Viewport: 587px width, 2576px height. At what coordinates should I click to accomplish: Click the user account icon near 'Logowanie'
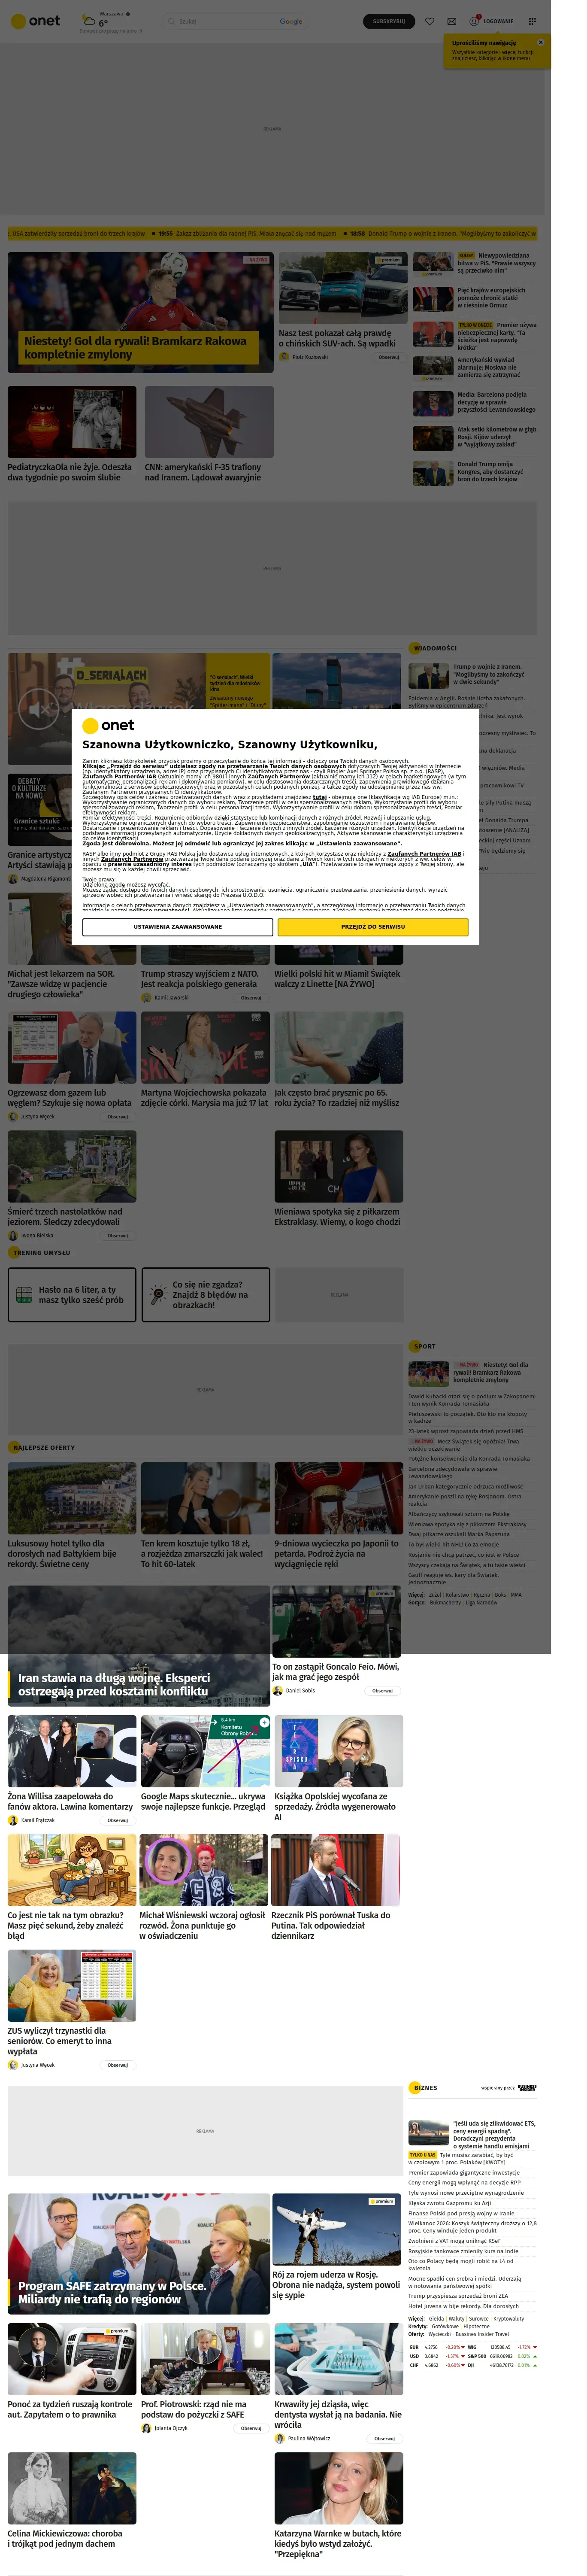(474, 21)
